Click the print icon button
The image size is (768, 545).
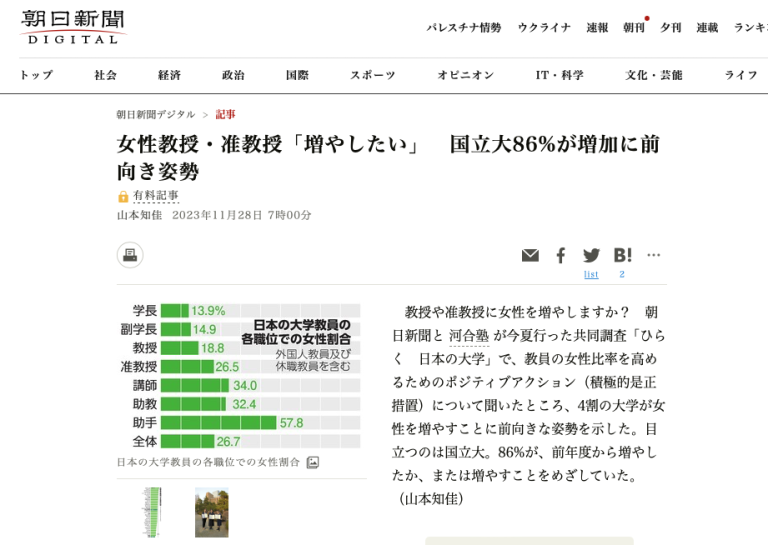point(130,255)
